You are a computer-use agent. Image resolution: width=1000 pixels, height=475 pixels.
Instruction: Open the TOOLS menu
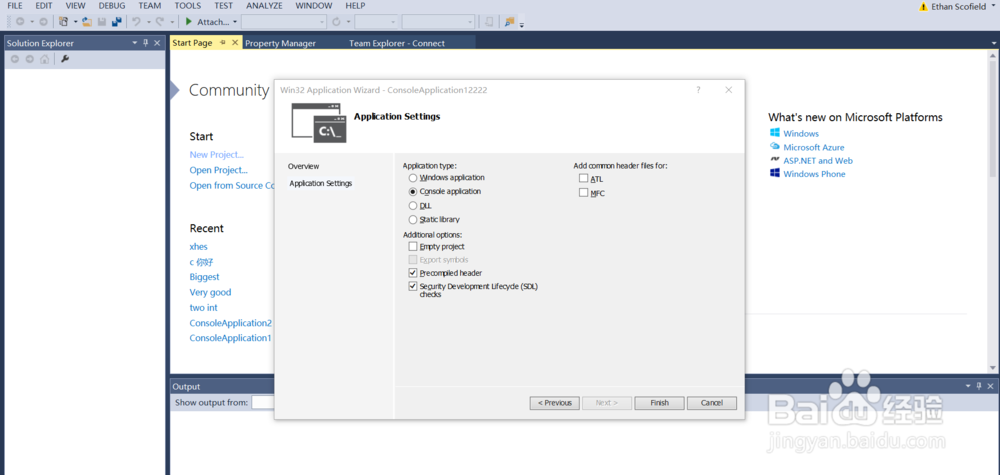click(188, 6)
